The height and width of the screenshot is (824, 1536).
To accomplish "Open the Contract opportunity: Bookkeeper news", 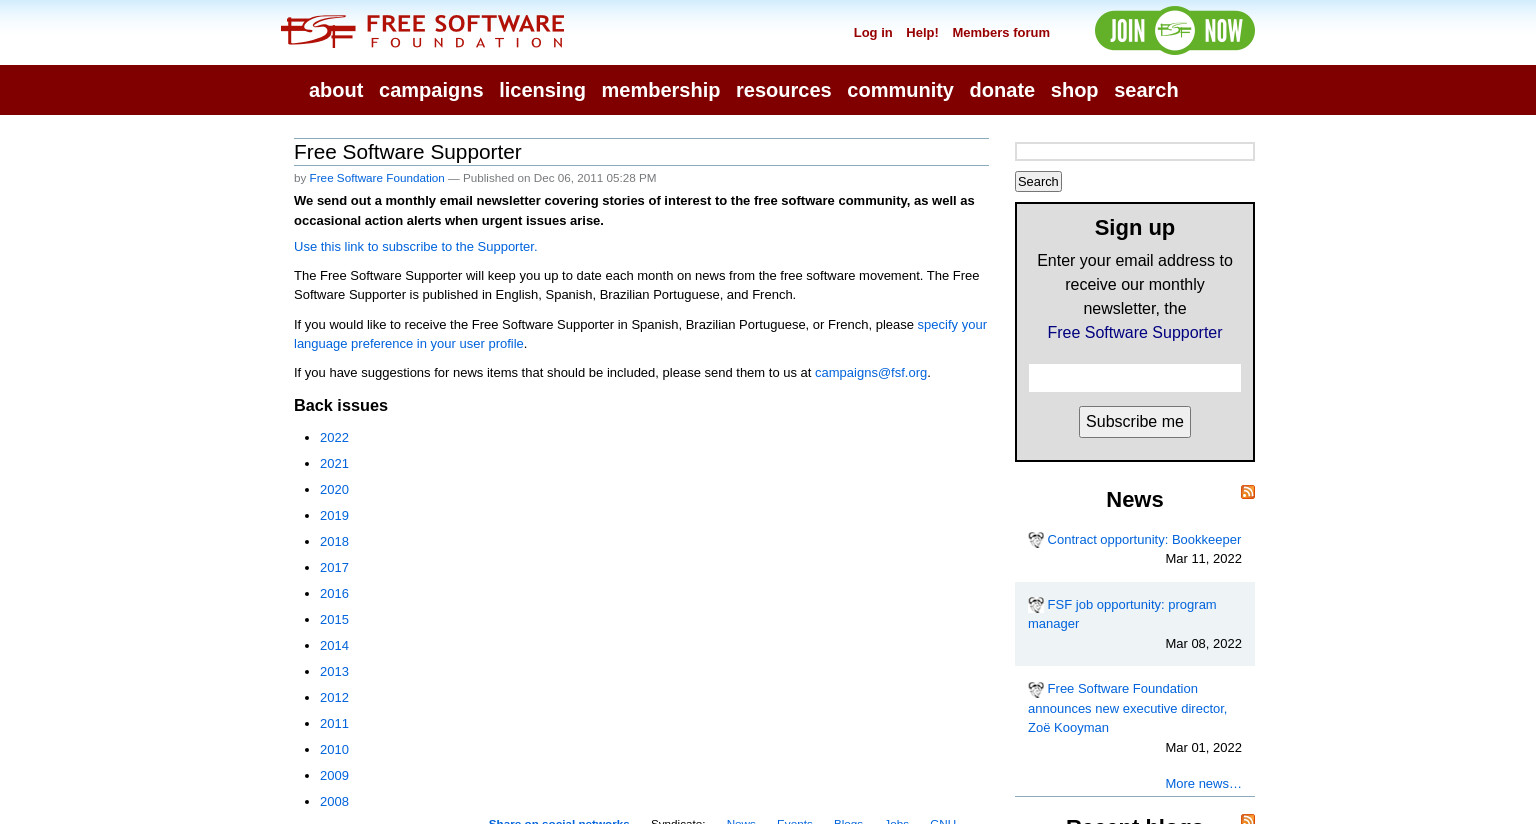I will pyautogui.click(x=1144, y=540).
